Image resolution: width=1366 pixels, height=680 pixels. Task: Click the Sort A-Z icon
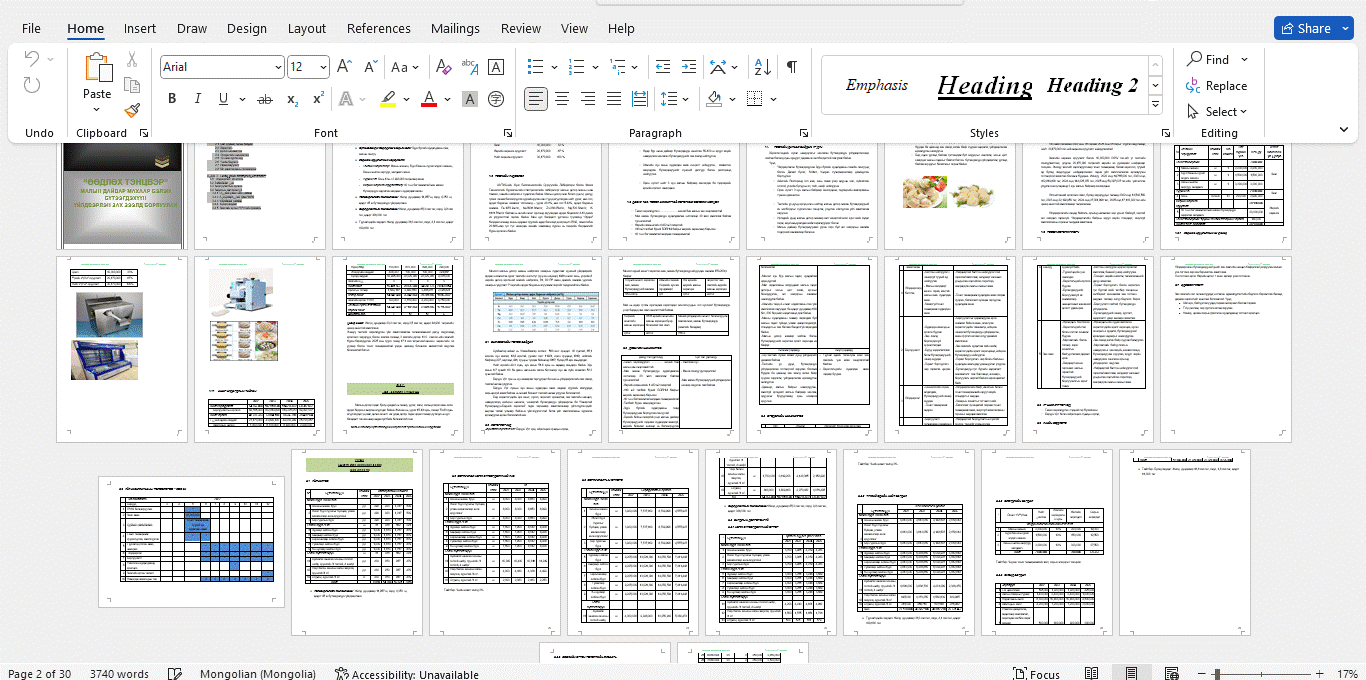coord(760,67)
